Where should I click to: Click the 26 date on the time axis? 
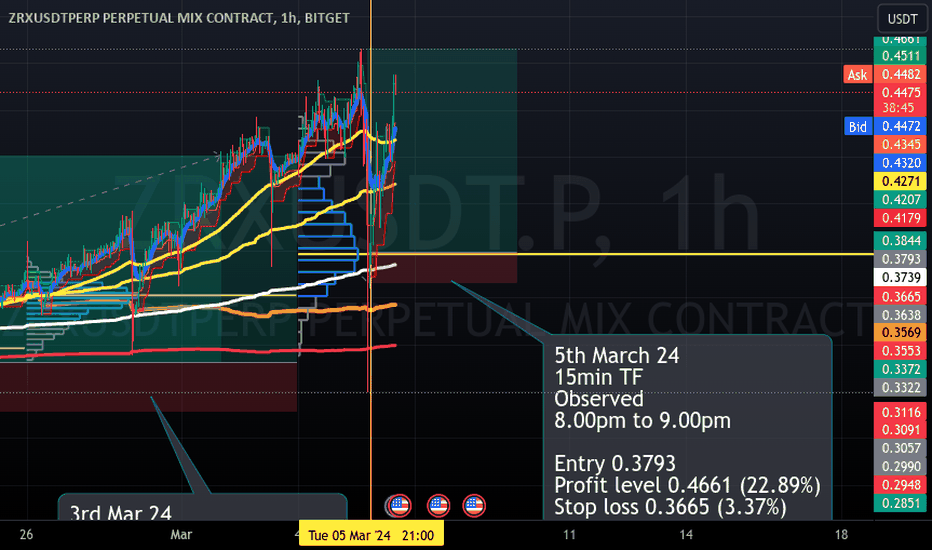tap(26, 535)
